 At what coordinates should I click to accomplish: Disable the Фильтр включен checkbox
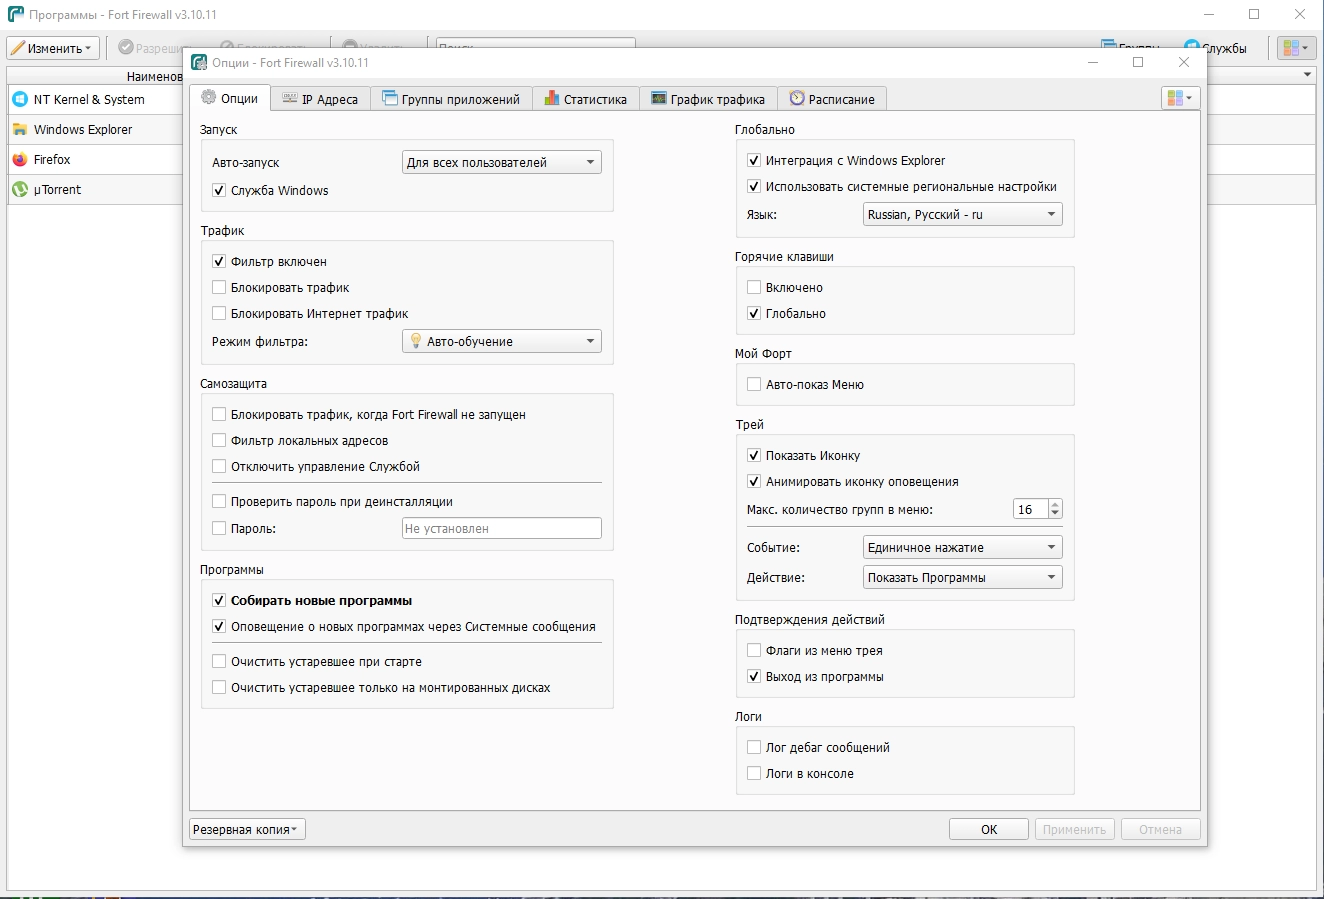(219, 262)
